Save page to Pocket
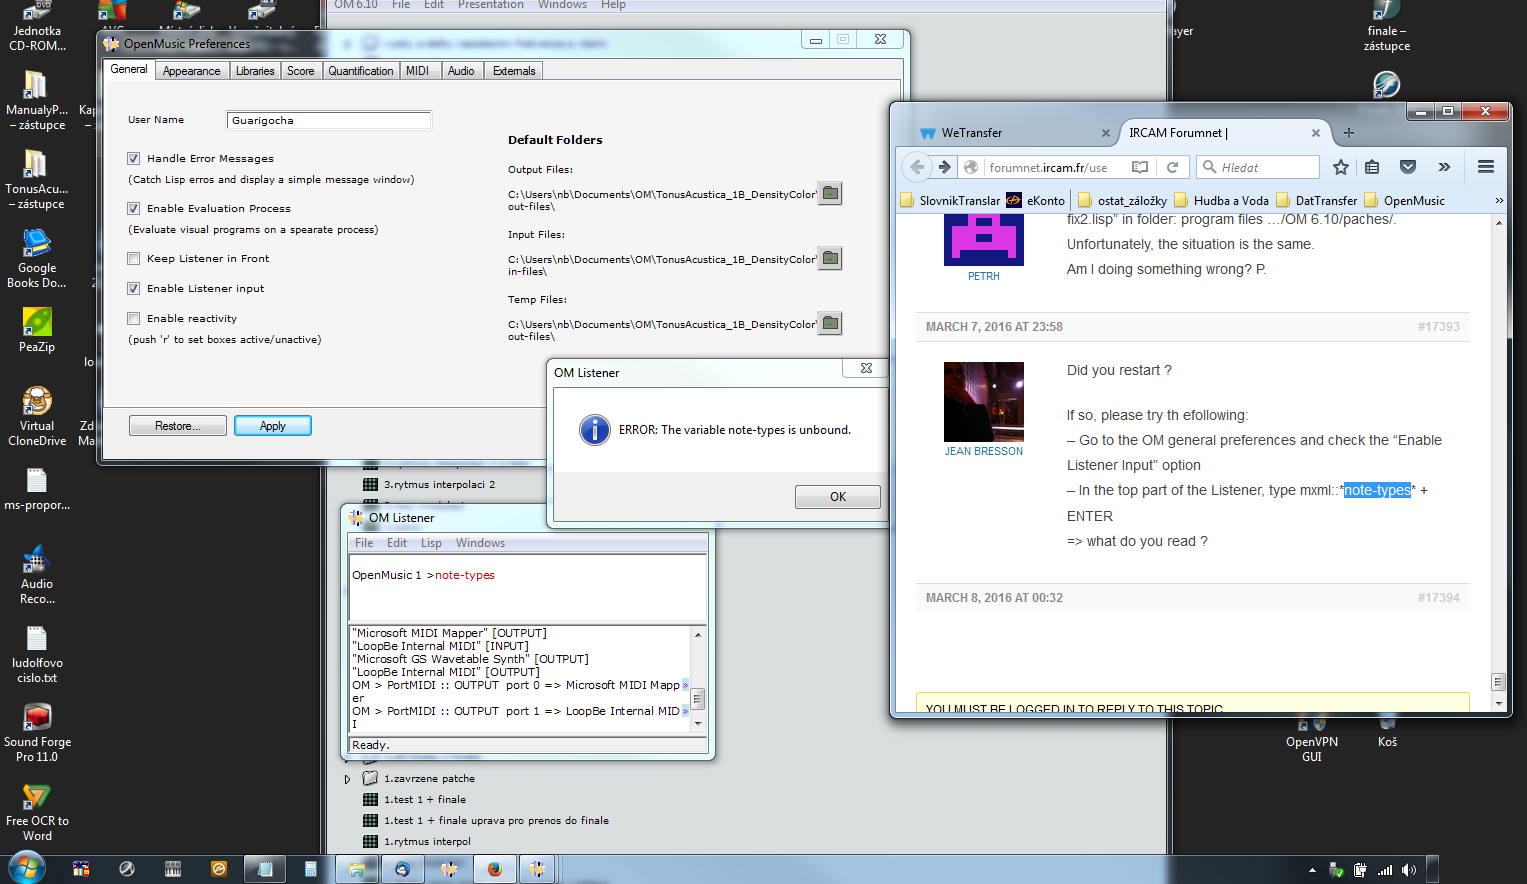The width and height of the screenshot is (1527, 884). click(1408, 167)
